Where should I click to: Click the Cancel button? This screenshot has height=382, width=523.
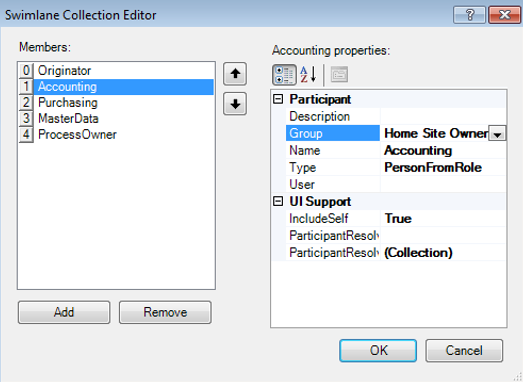coord(464,351)
